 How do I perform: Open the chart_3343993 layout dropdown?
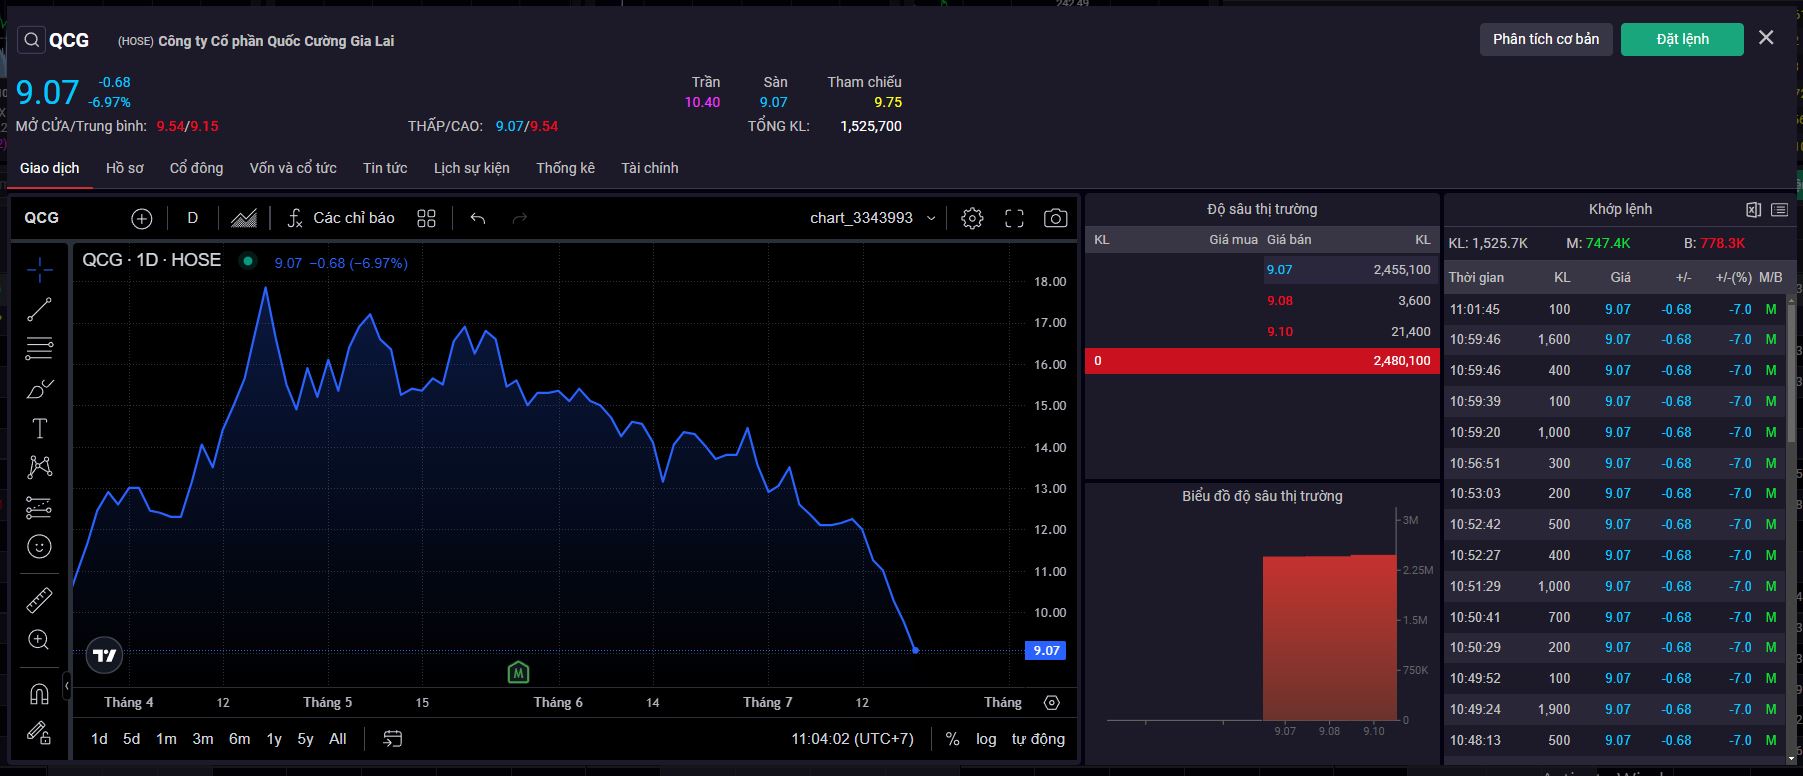click(x=873, y=218)
